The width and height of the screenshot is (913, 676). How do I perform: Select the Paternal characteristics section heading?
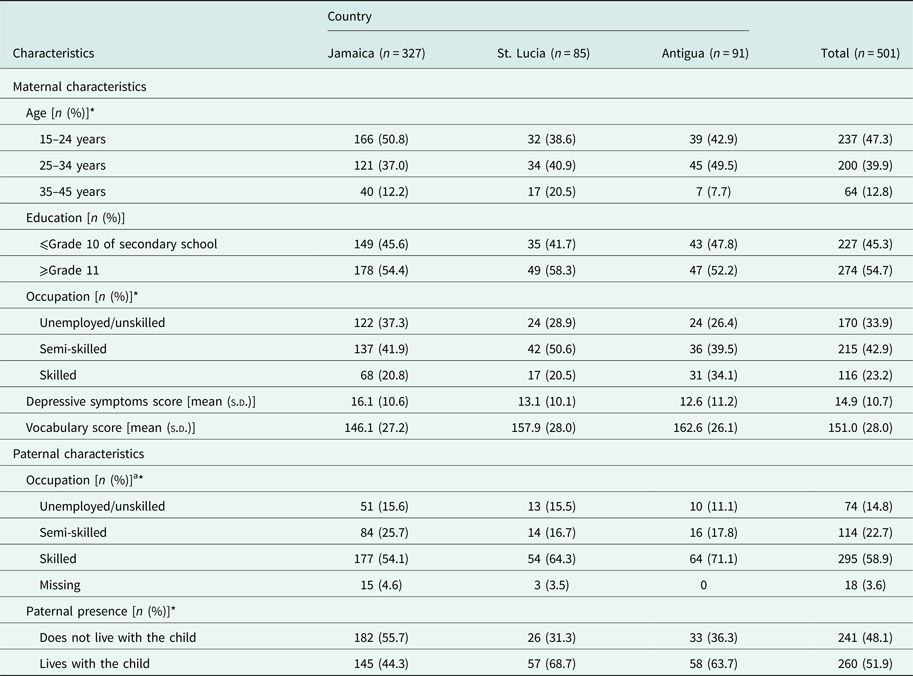(x=77, y=454)
